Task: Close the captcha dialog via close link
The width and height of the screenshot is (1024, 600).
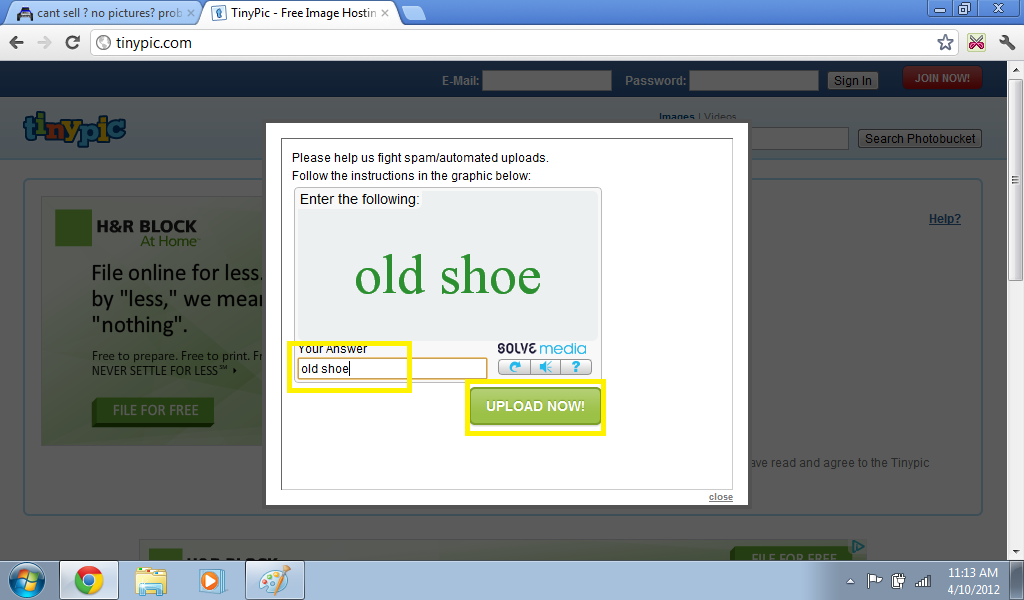Action: pyautogui.click(x=720, y=497)
